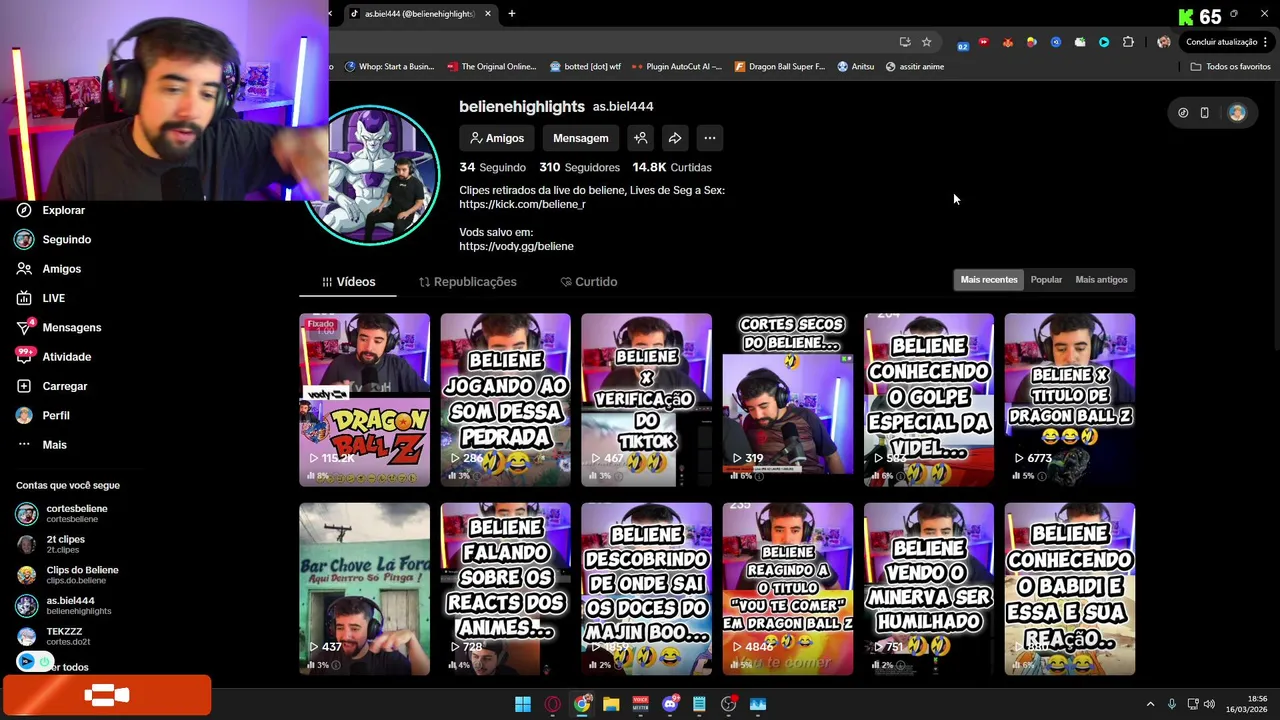This screenshot has width=1280, height=720.
Task: Switch to the Curtido tab
Action: pyautogui.click(x=588, y=282)
